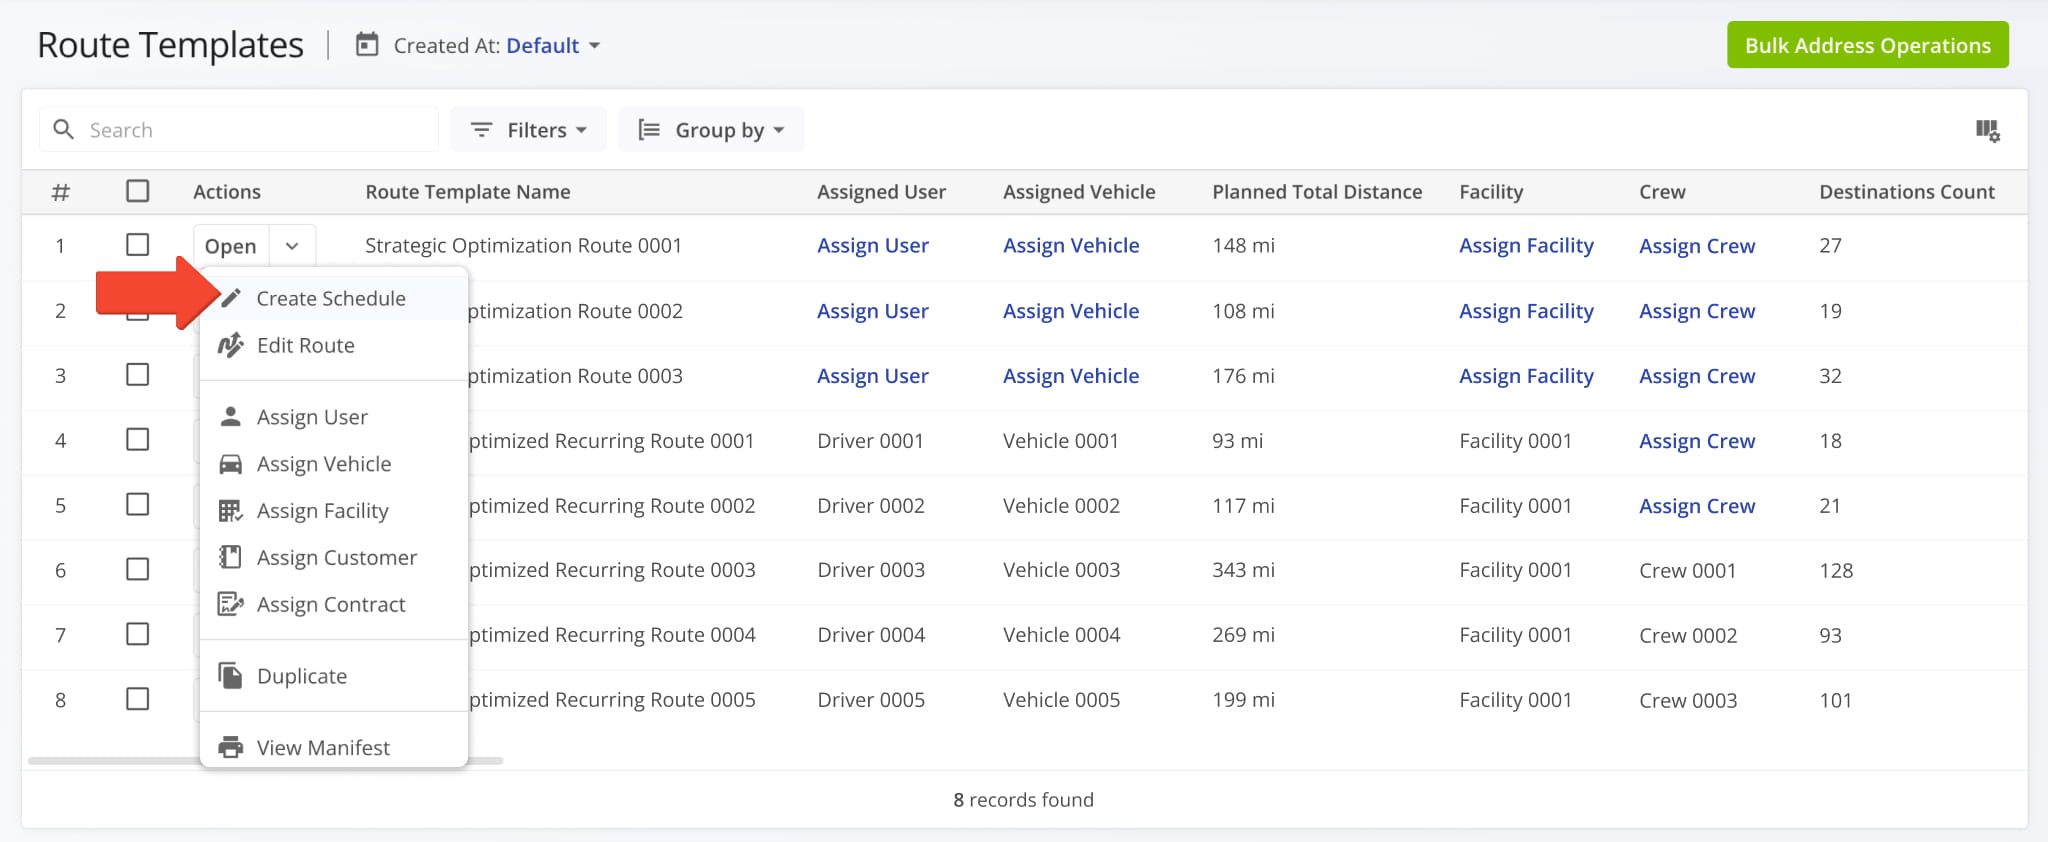Check the box for row 1
Screen dimensions: 2048x842
(x=138, y=245)
